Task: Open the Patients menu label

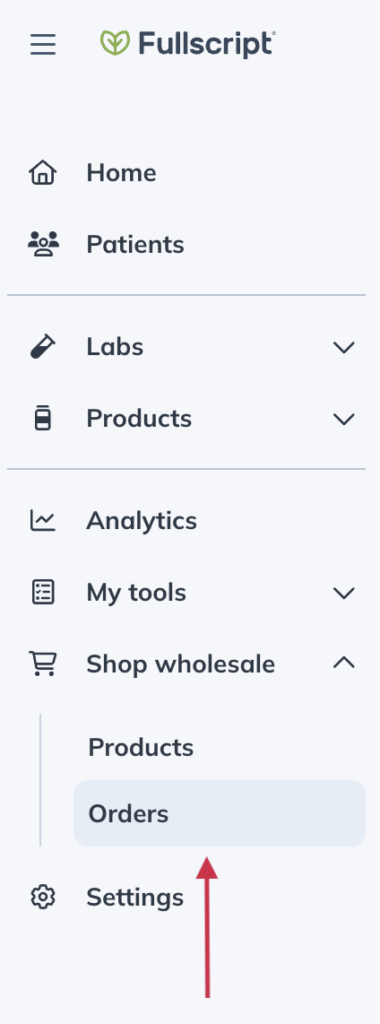Action: coord(135,244)
